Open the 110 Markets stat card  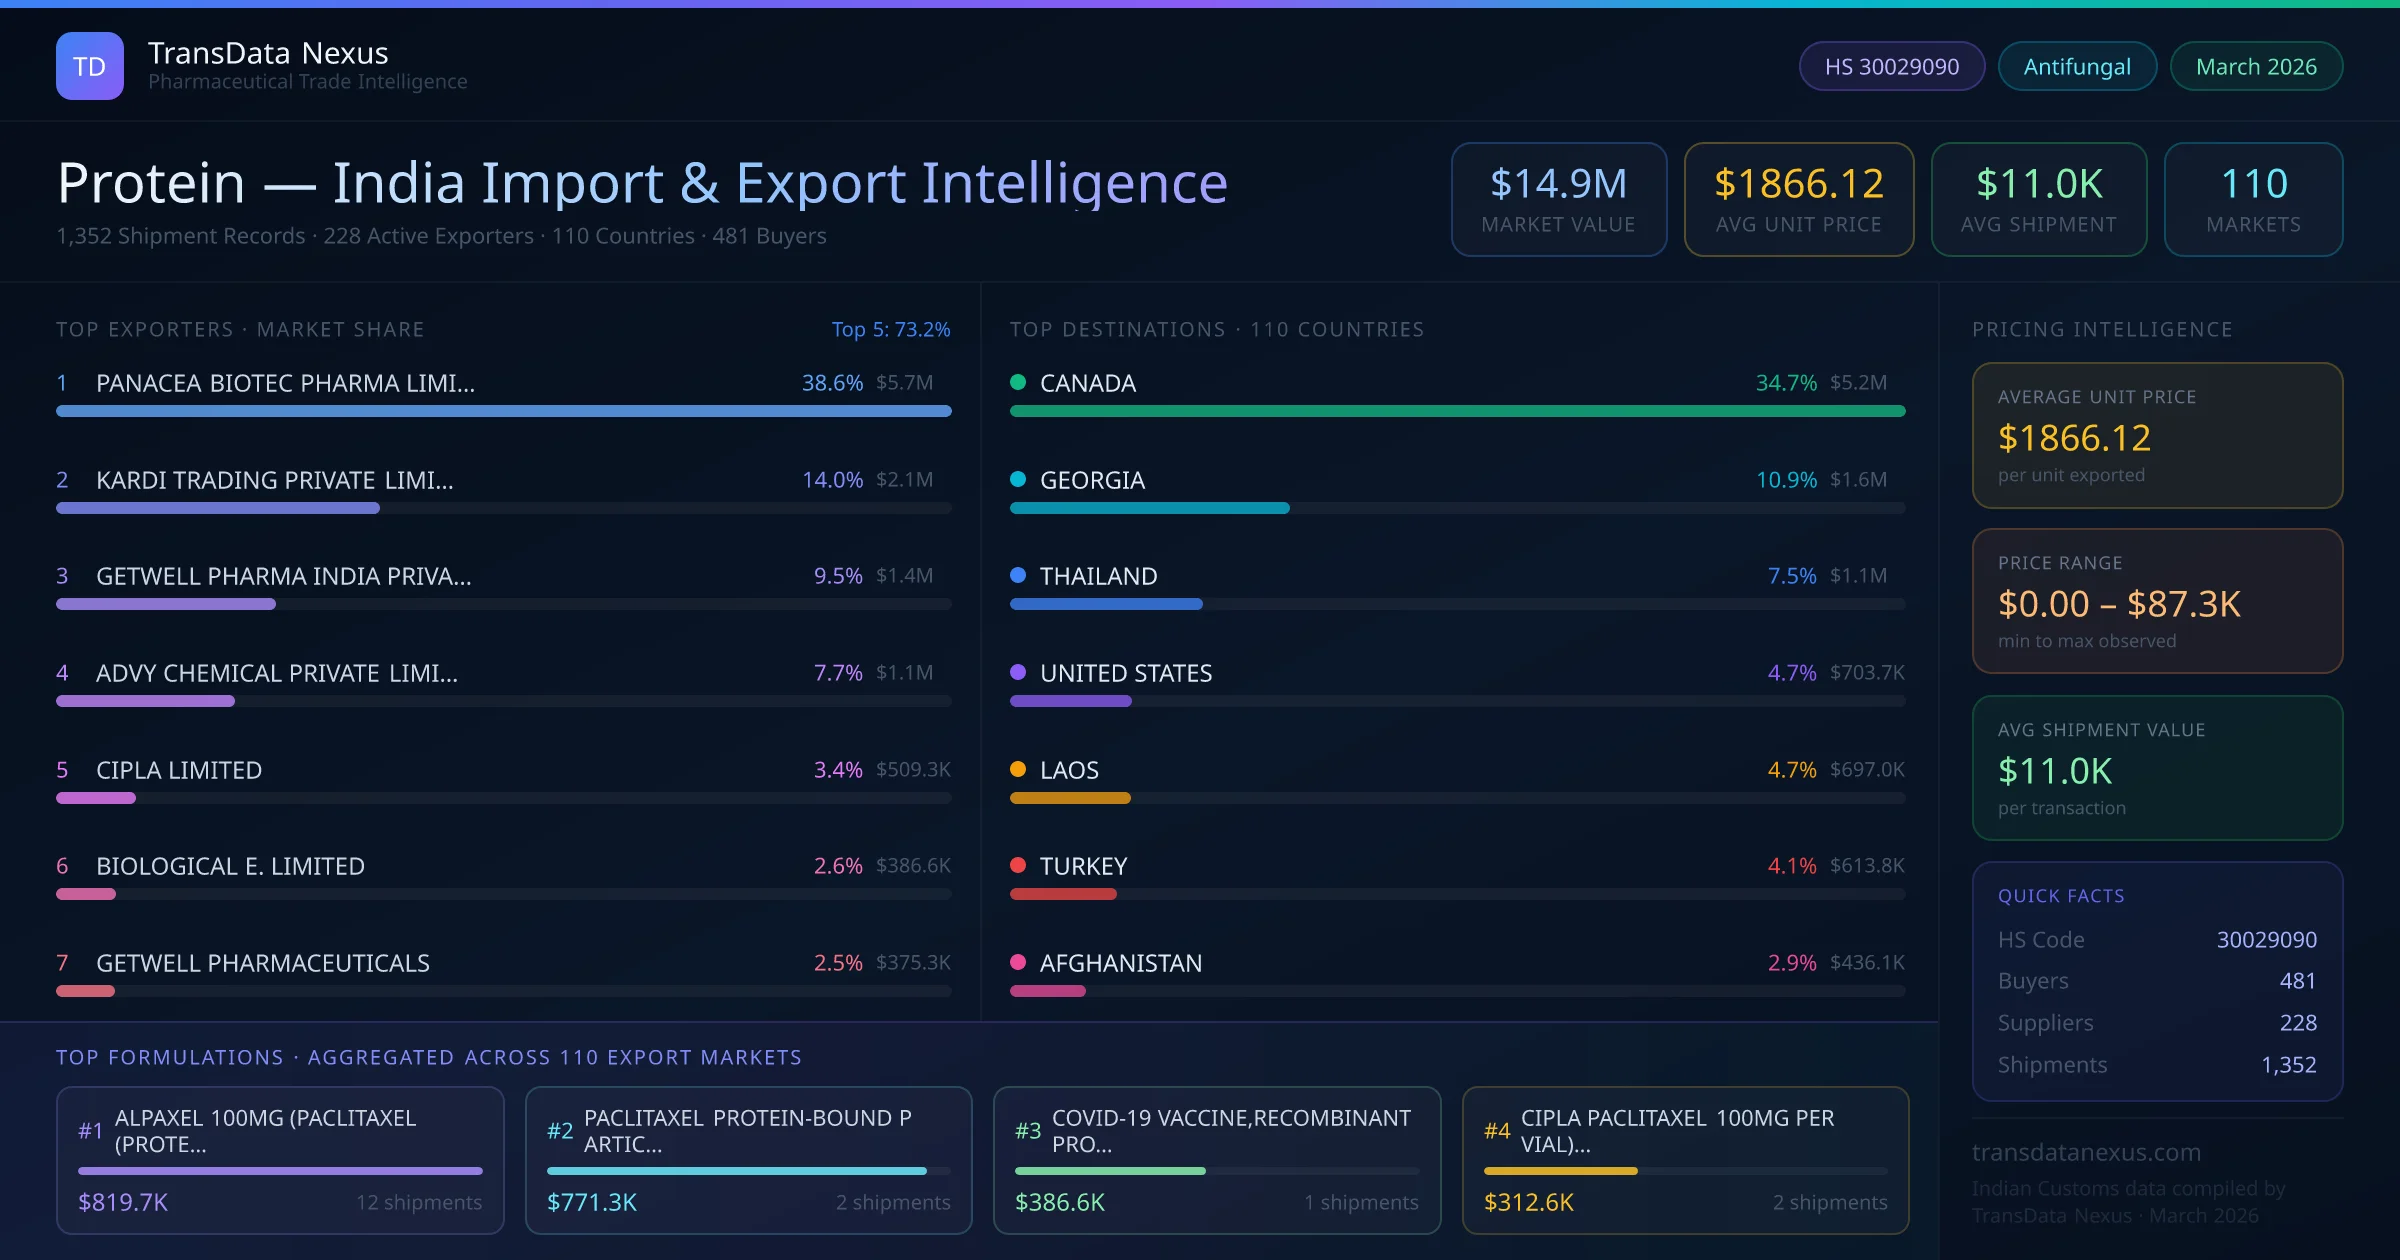point(2253,199)
